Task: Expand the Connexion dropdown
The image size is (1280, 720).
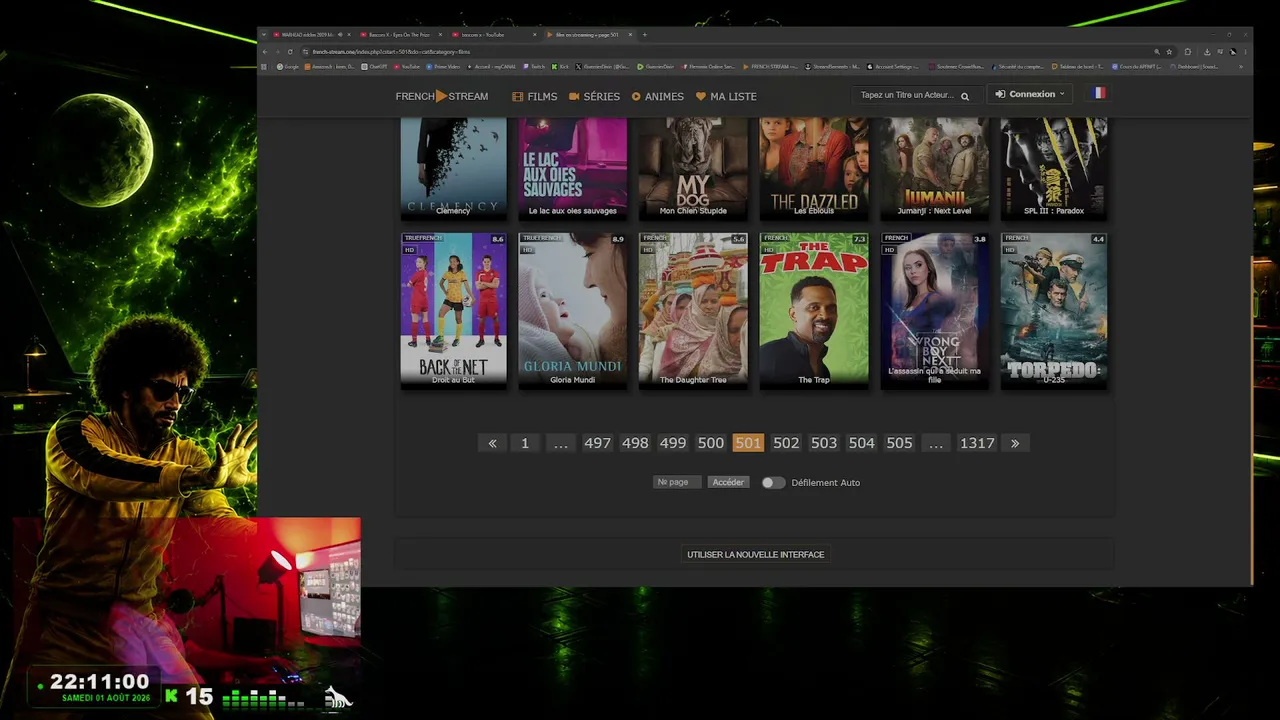Action: (1030, 94)
